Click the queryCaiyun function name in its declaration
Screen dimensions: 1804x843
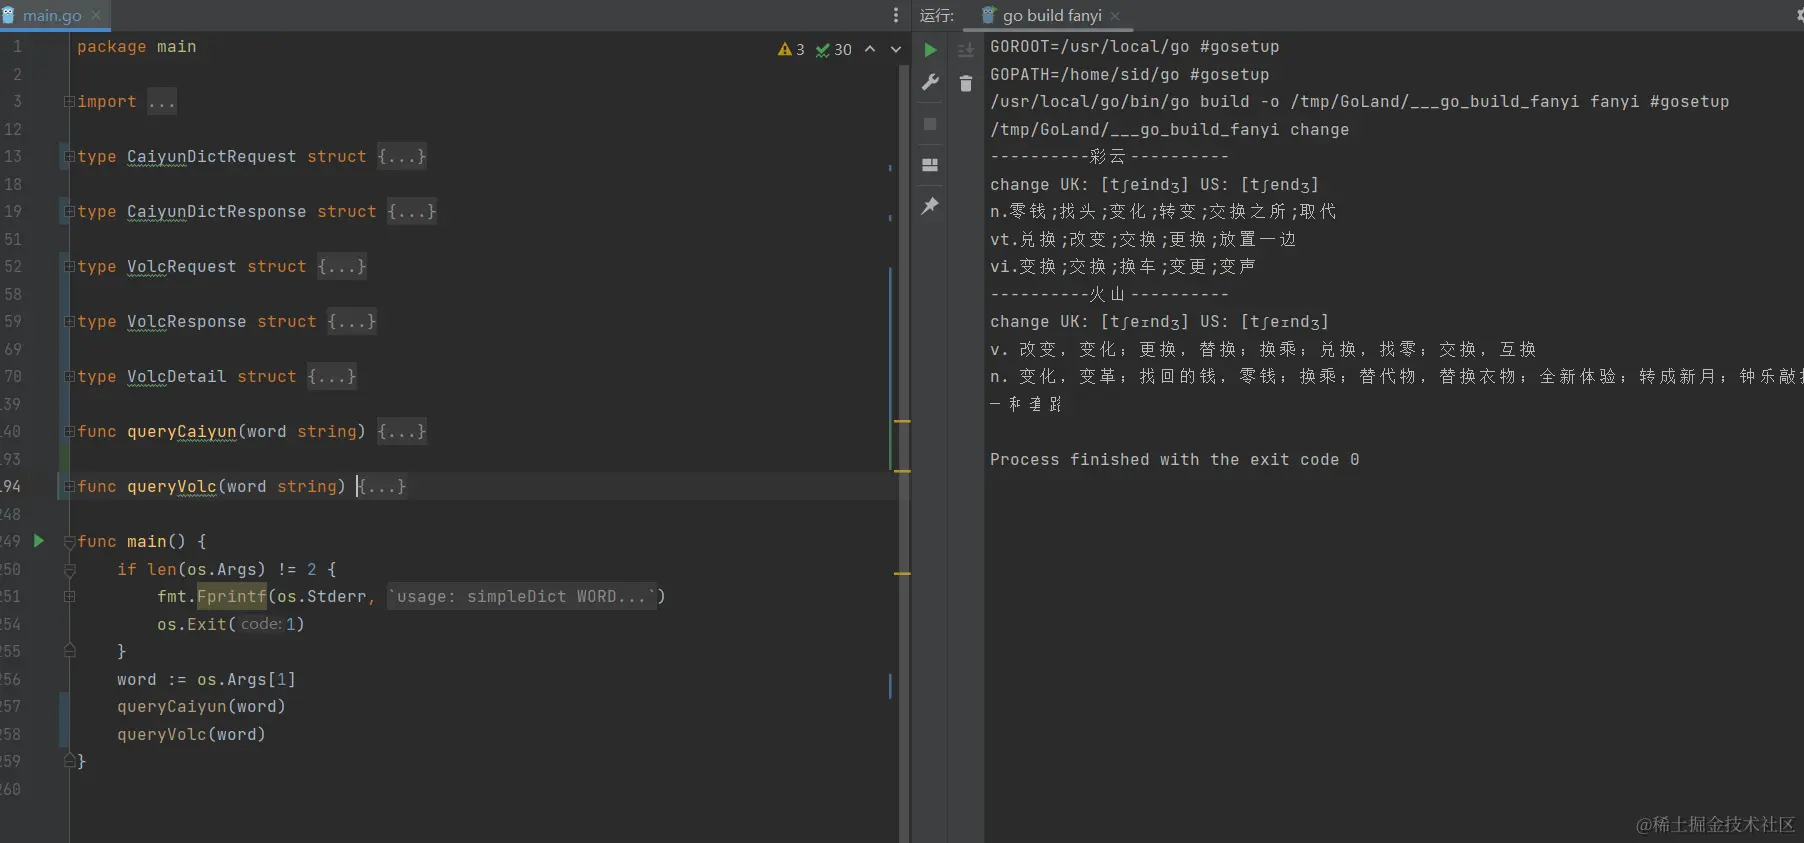pyautogui.click(x=181, y=432)
